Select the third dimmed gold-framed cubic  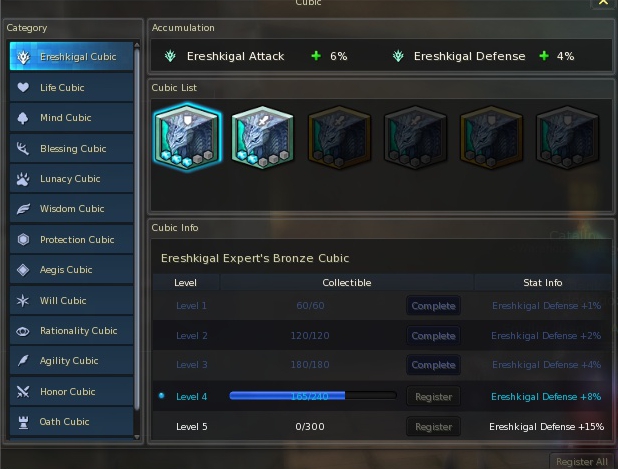point(339,138)
